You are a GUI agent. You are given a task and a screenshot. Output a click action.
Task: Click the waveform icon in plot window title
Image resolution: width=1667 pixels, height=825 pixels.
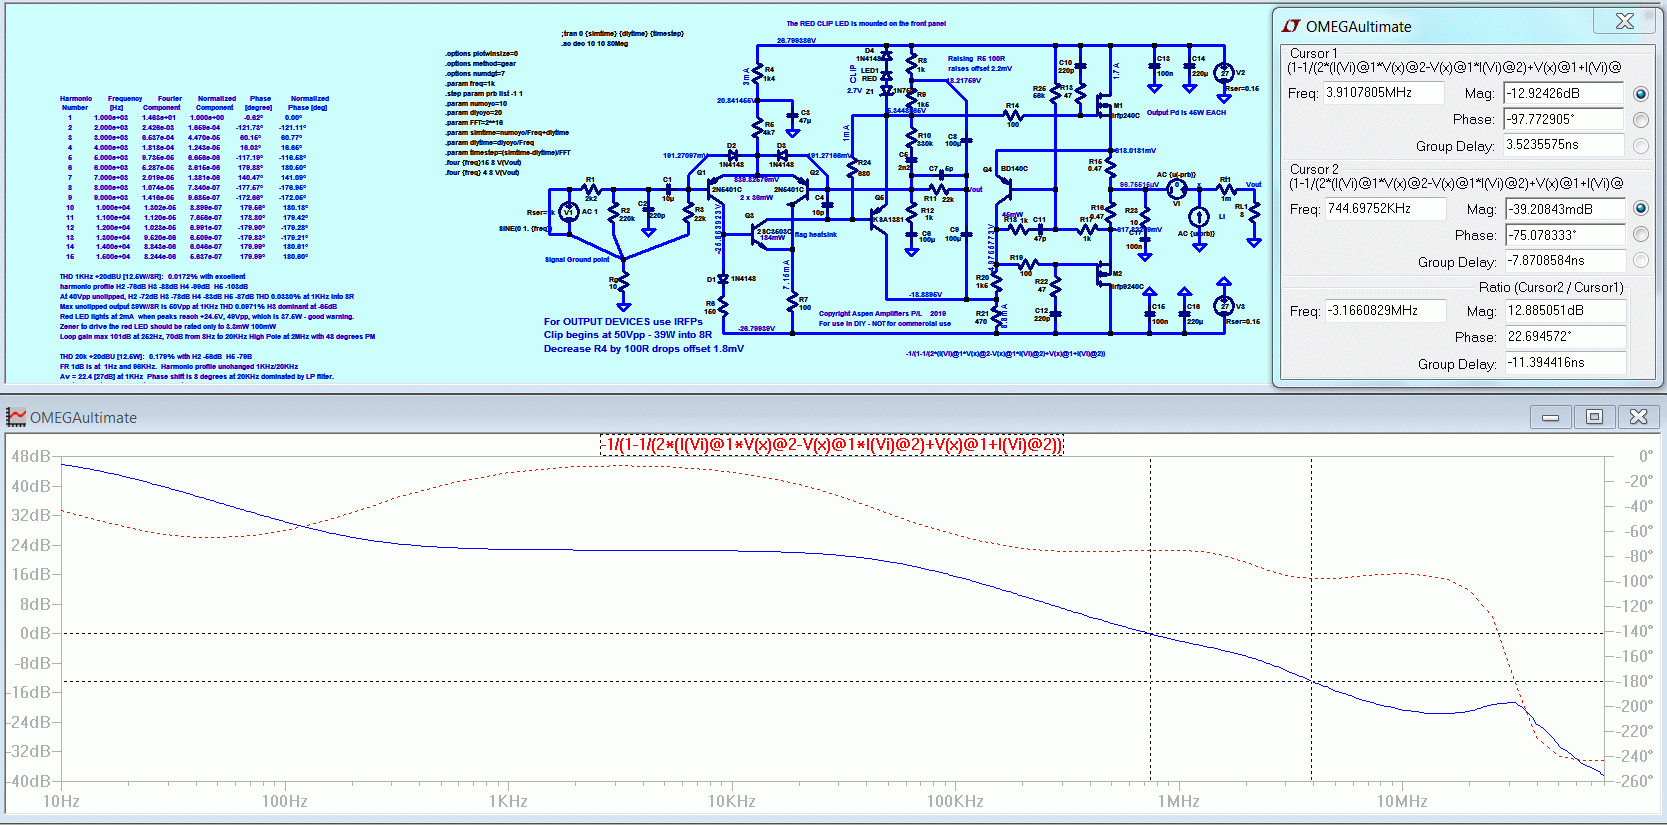[x=16, y=417]
